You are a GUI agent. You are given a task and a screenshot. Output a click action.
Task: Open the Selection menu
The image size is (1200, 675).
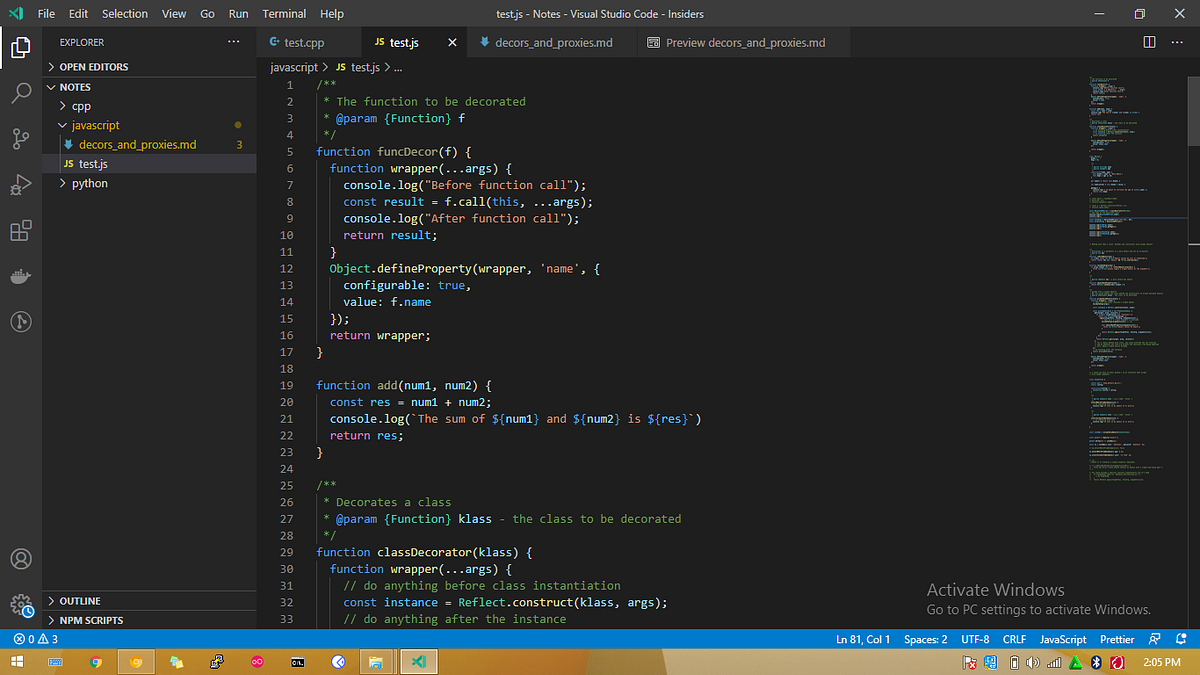125,14
